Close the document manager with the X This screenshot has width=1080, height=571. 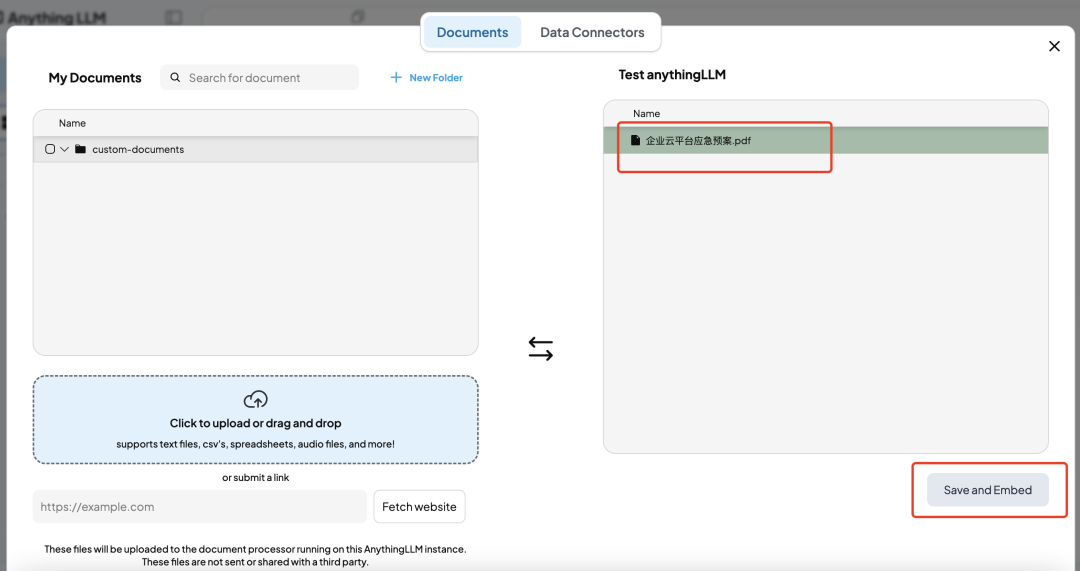tap(1054, 46)
